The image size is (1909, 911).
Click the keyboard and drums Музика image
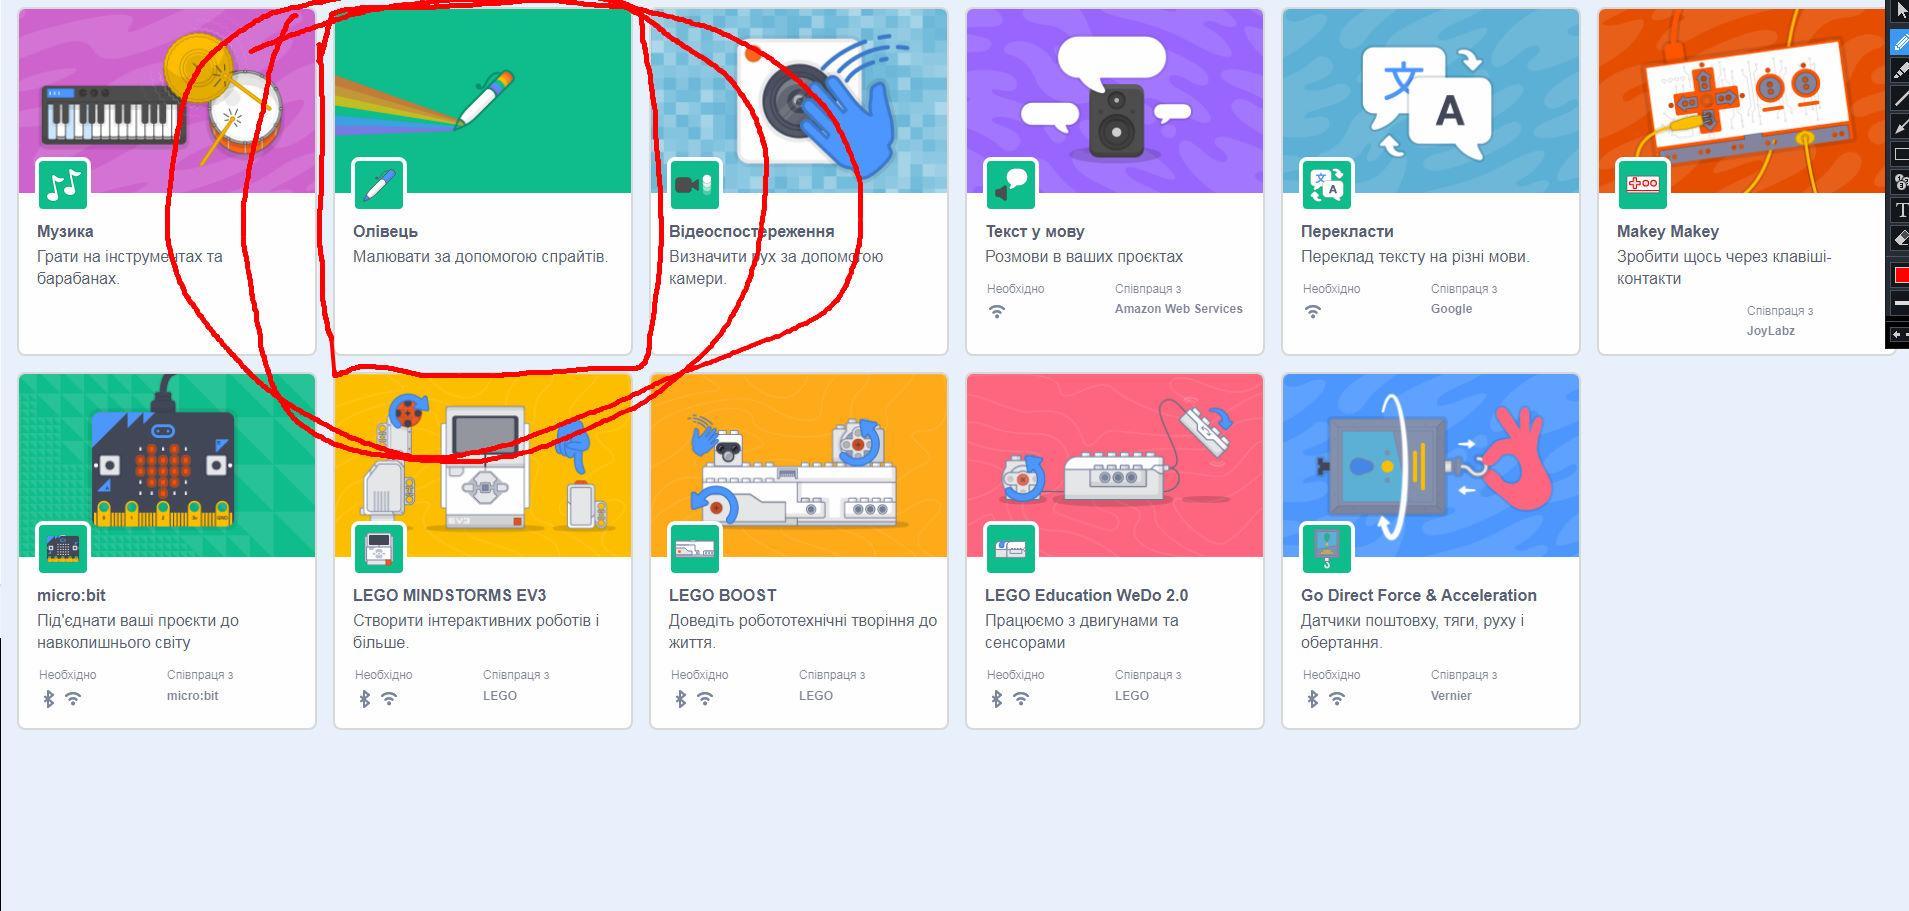167,101
